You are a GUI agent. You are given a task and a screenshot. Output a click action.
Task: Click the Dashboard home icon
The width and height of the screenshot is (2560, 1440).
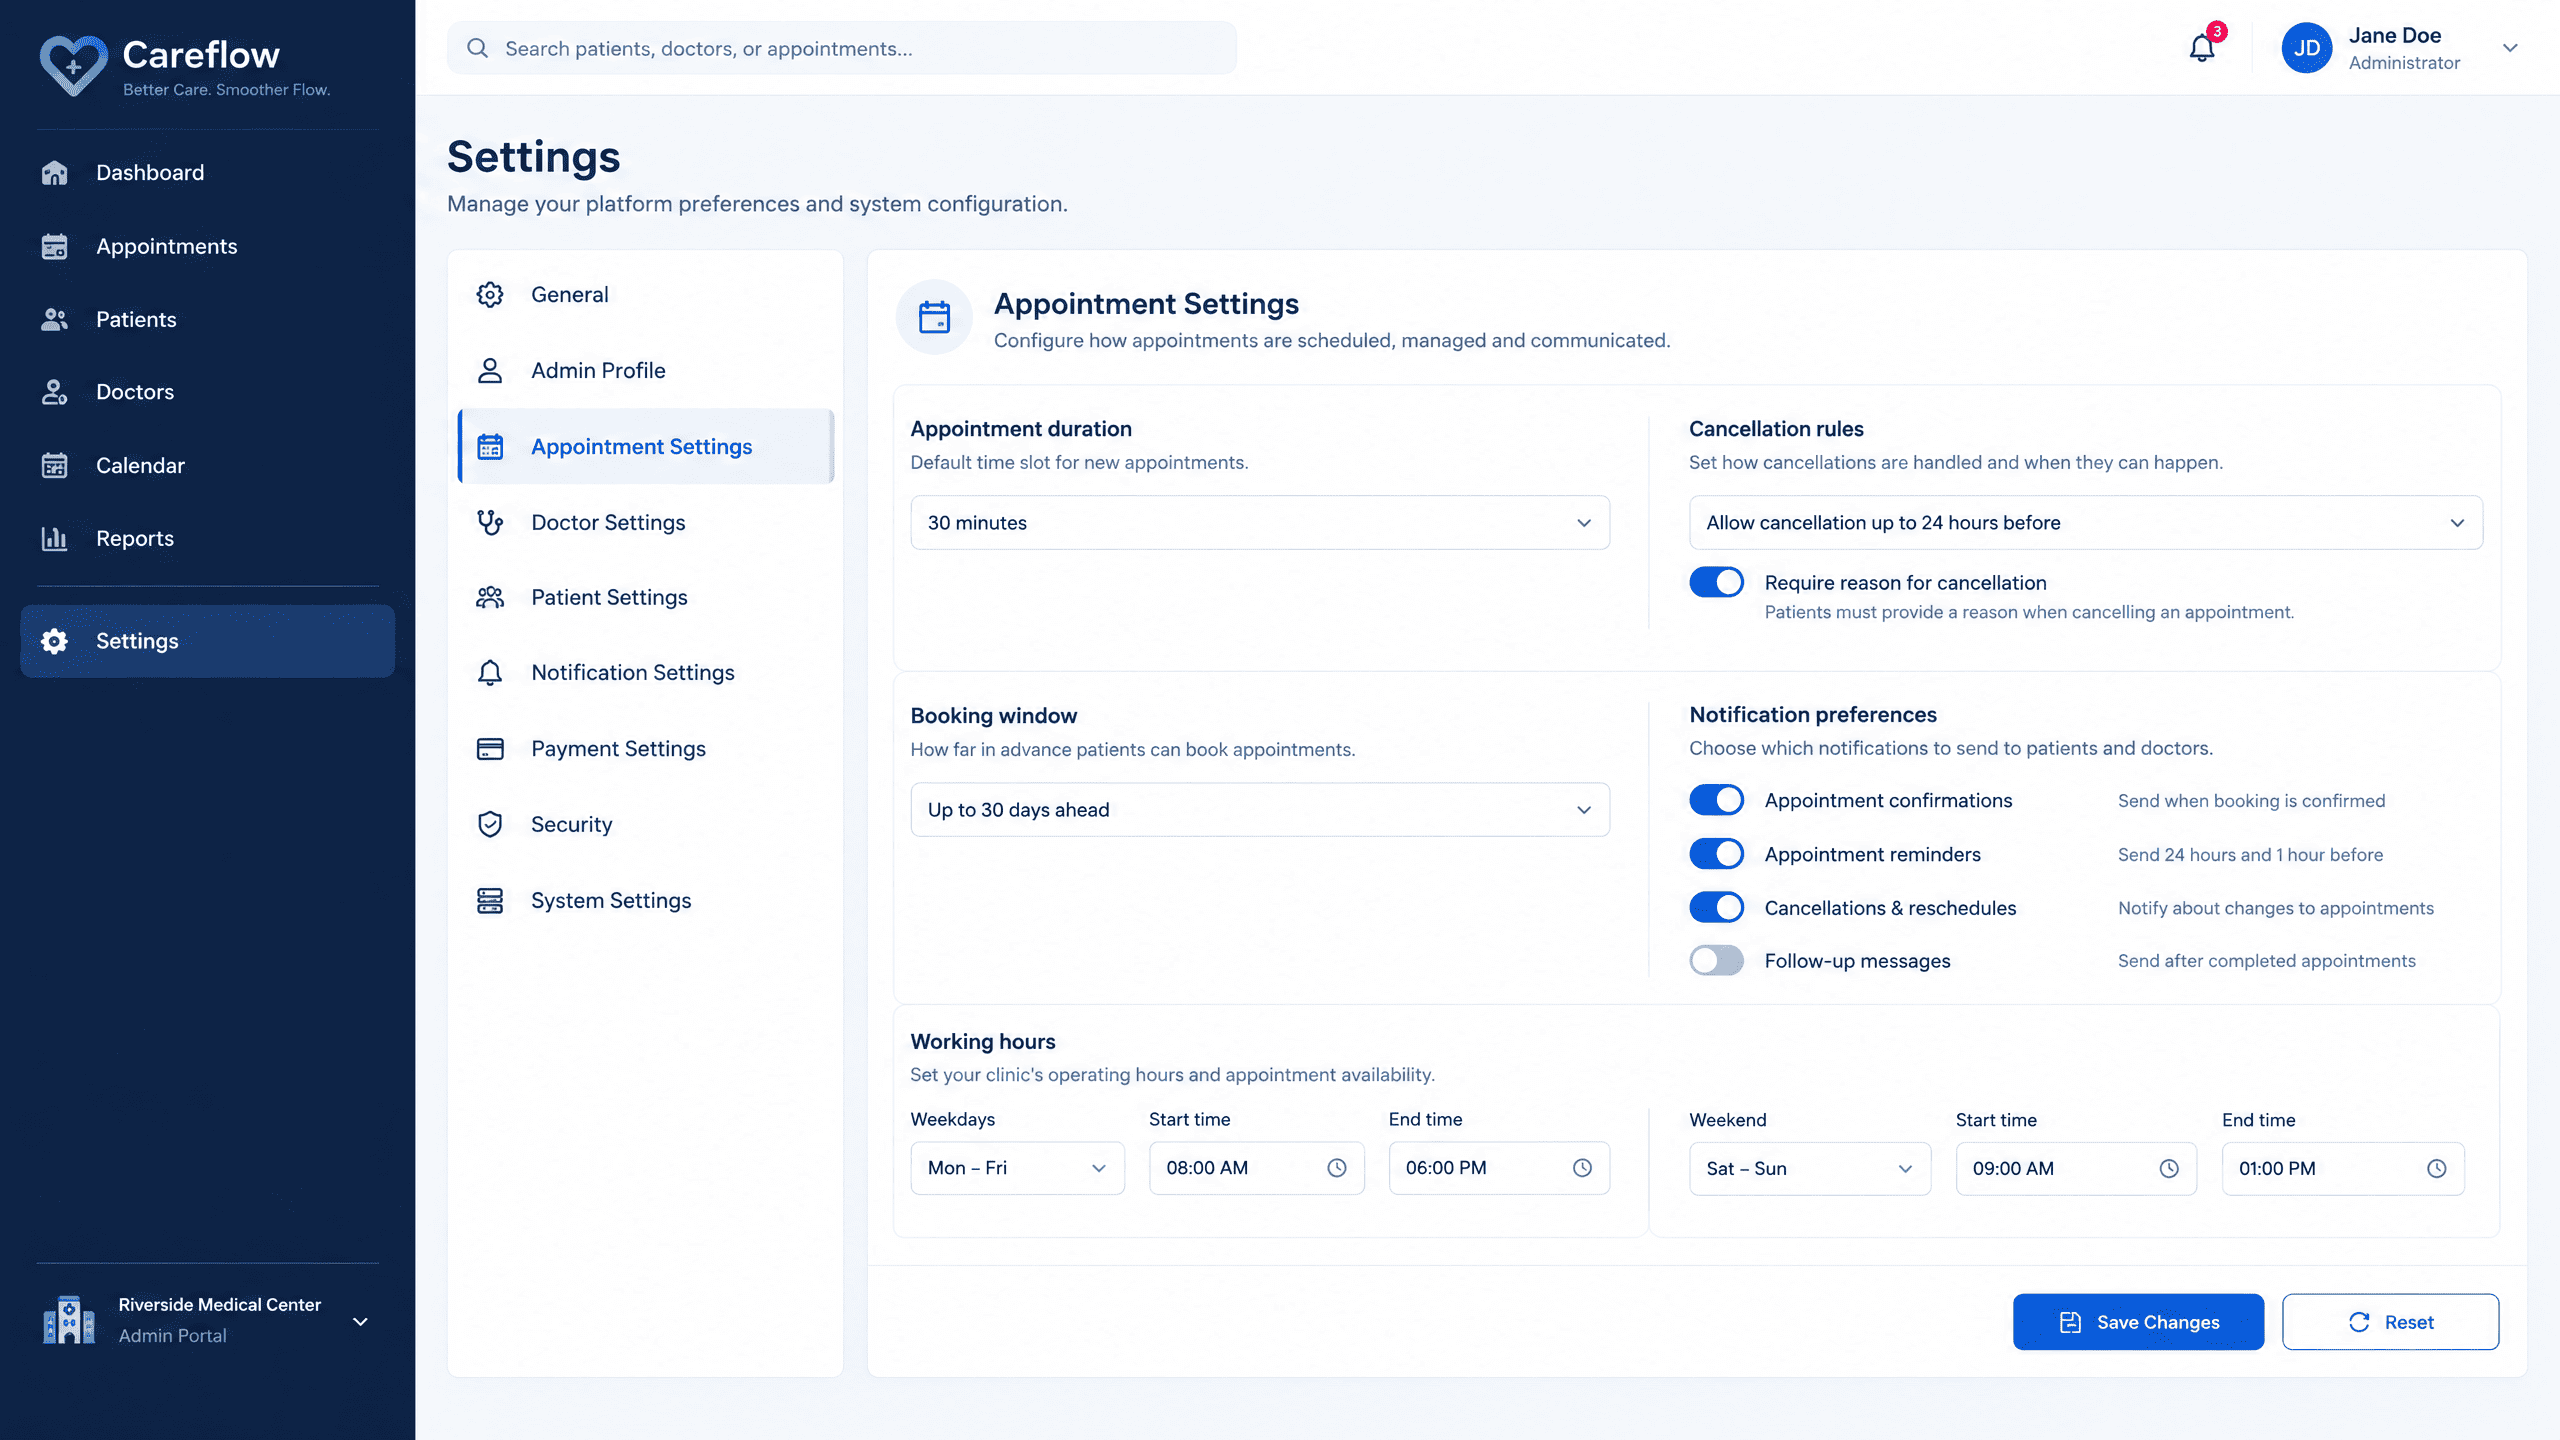(55, 173)
